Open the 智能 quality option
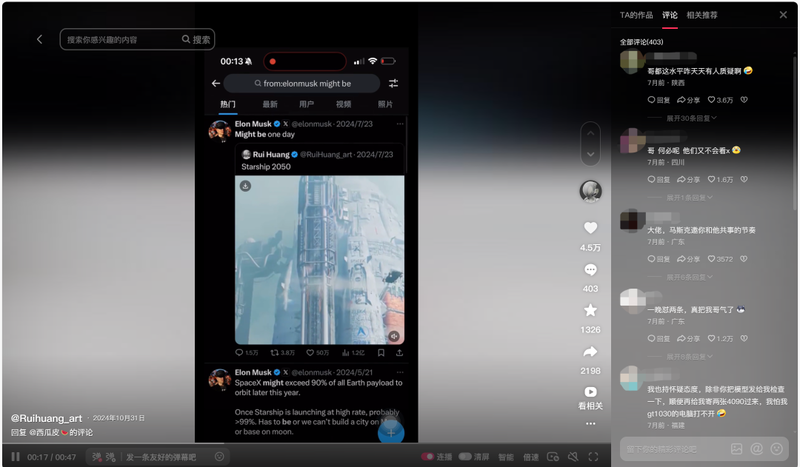Screen dimensions: 800x467 506,457
